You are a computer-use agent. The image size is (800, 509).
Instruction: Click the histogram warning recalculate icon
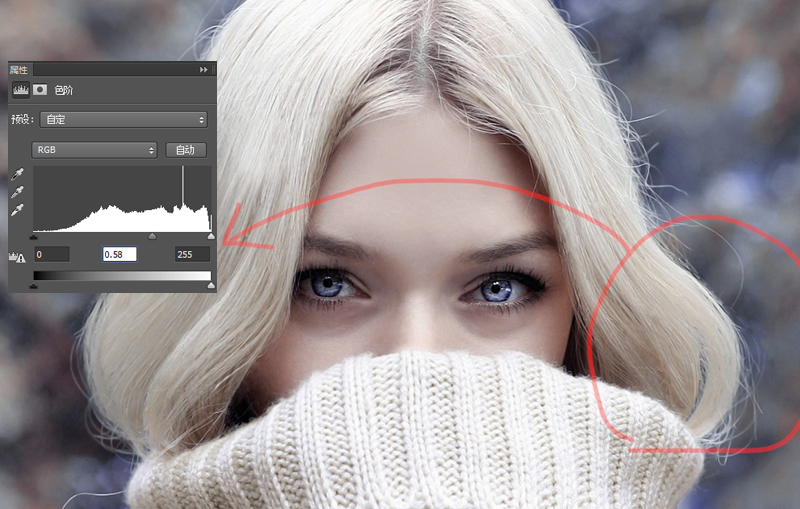point(17,257)
